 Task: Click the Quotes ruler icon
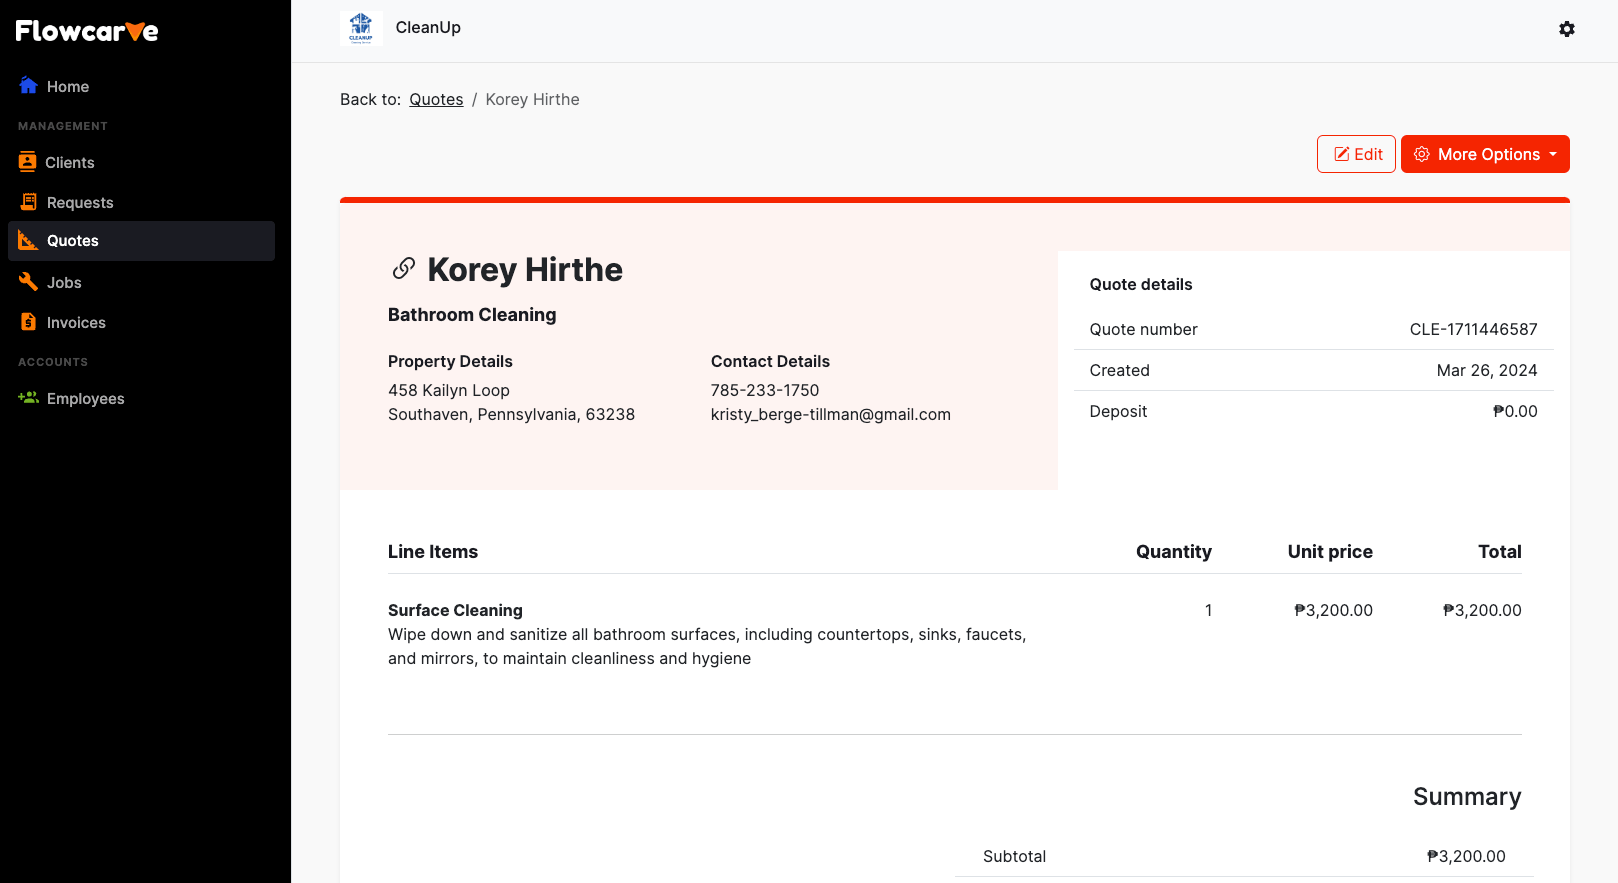[x=28, y=240]
